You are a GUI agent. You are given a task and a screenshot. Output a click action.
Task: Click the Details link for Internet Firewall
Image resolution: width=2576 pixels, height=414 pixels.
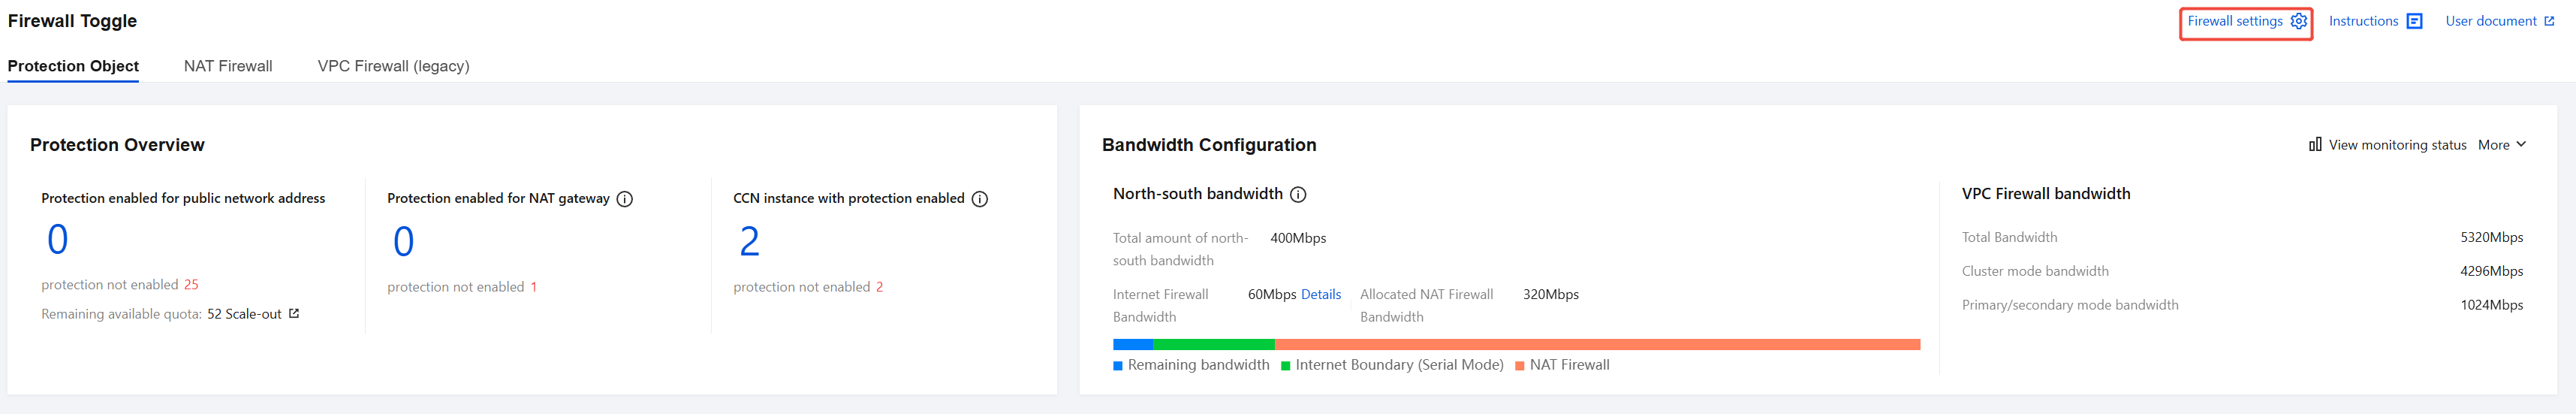(x=1320, y=295)
